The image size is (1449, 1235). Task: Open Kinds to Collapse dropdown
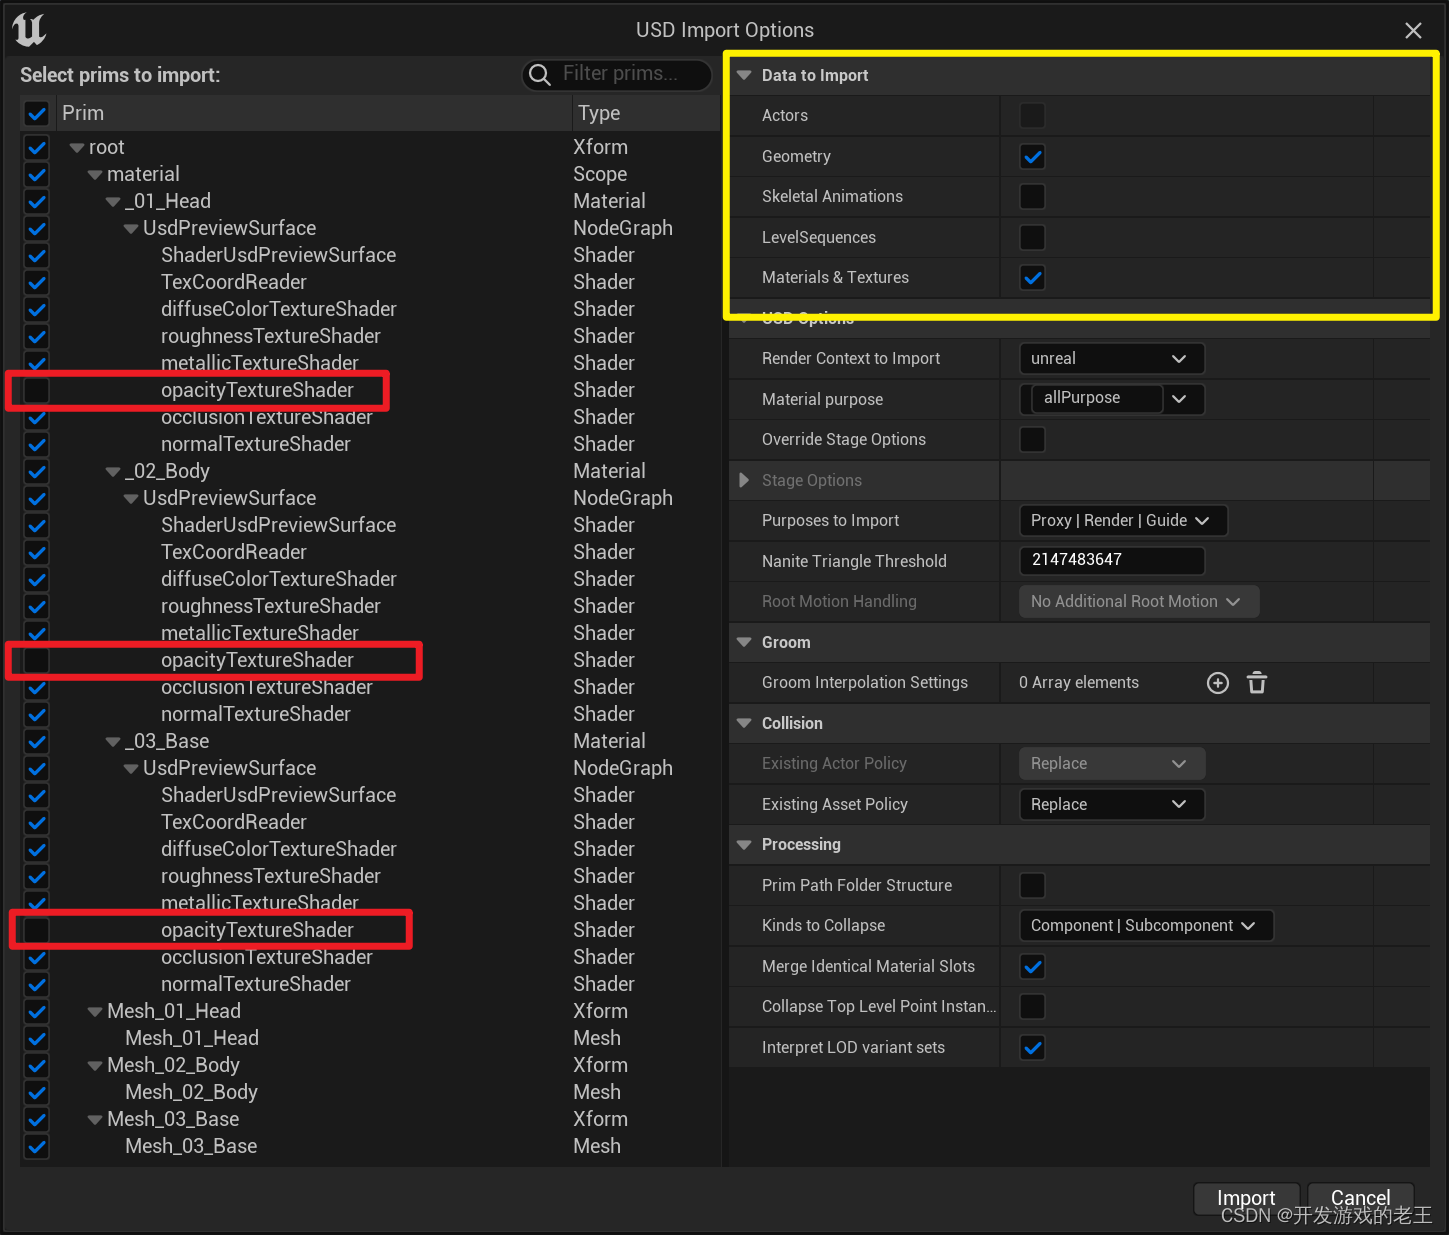pos(1145,926)
